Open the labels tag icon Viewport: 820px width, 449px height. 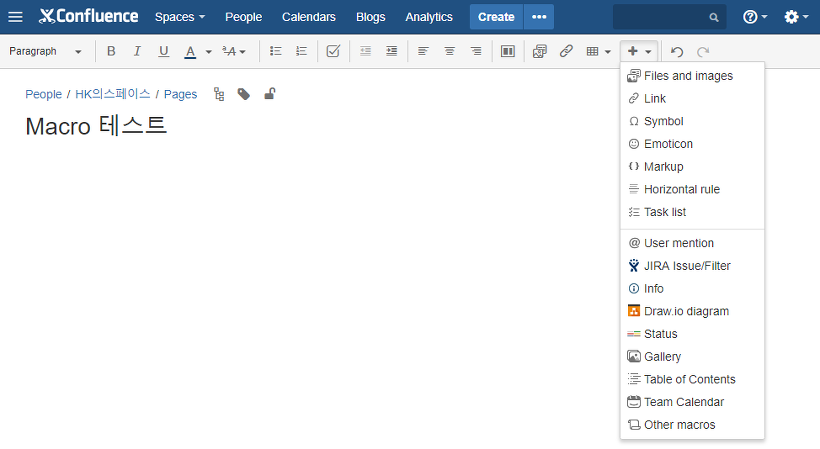(x=244, y=94)
